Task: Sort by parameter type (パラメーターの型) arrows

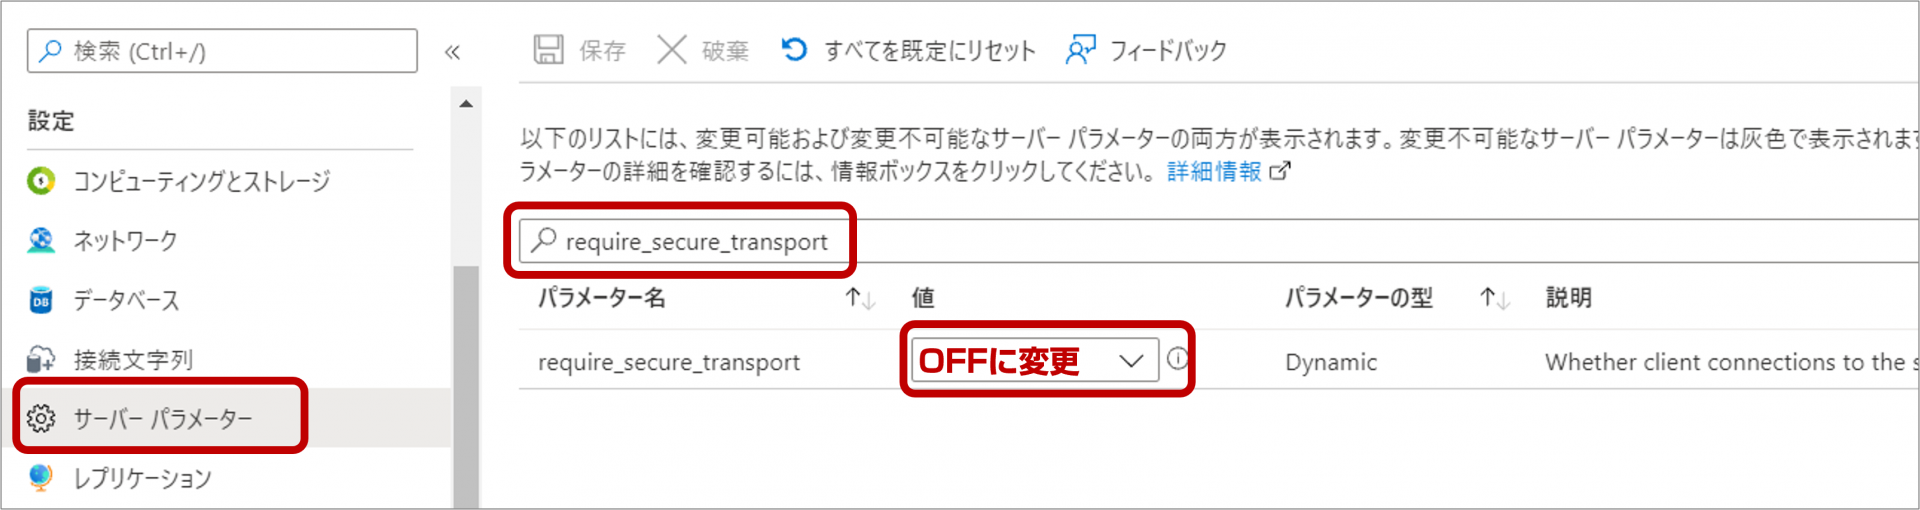Action: click(x=1494, y=298)
